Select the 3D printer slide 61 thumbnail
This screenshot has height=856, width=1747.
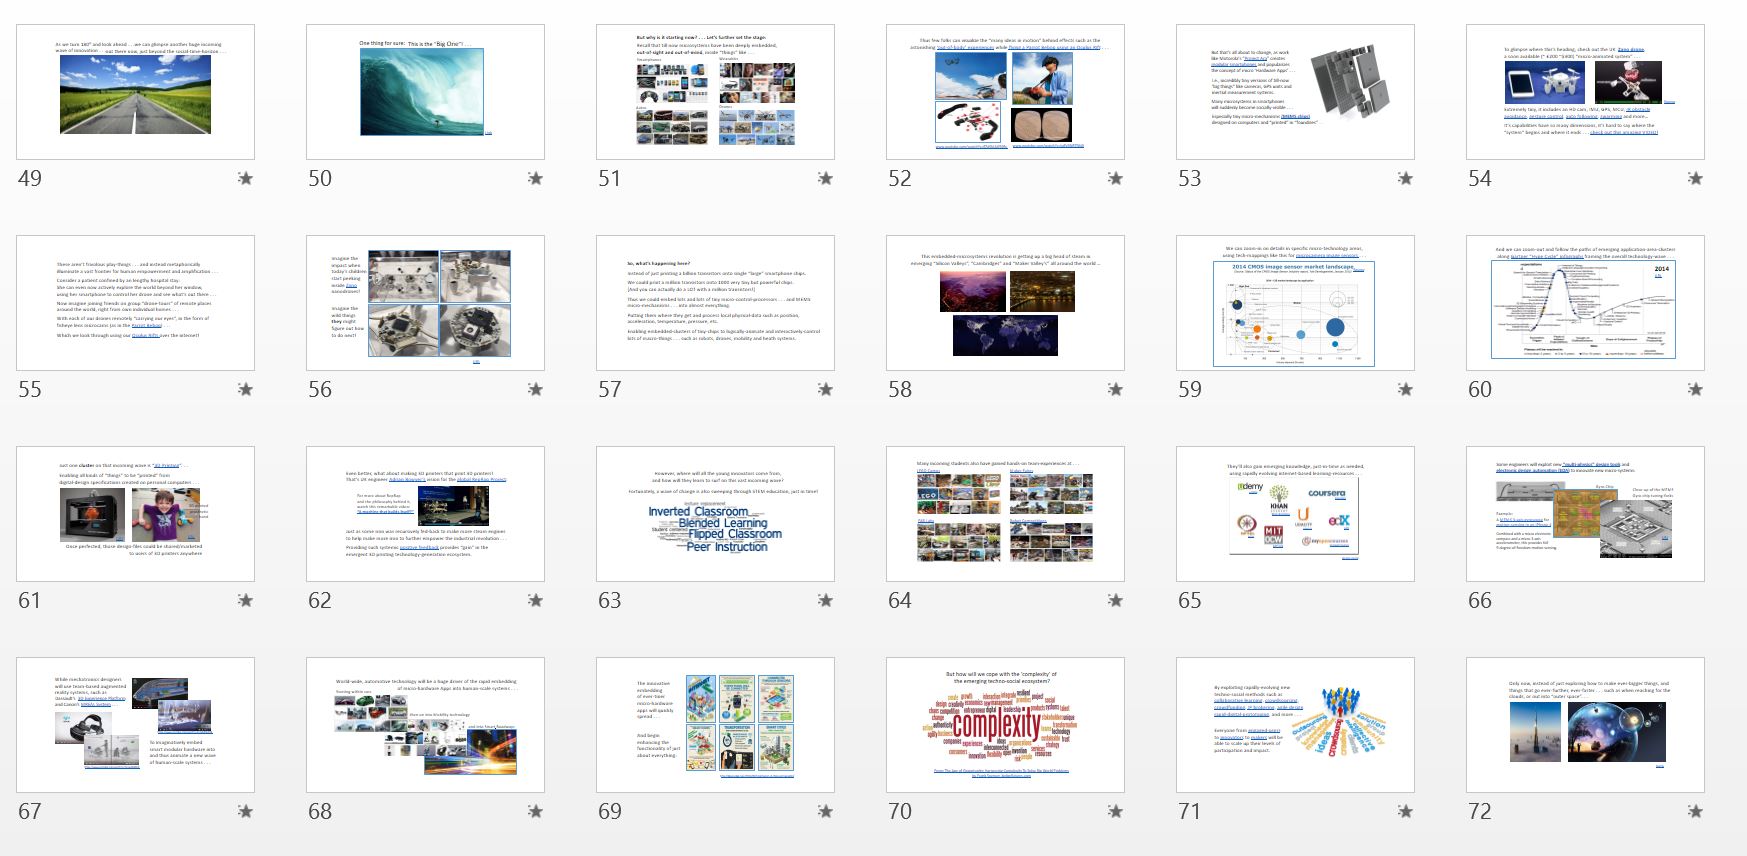pos(135,514)
